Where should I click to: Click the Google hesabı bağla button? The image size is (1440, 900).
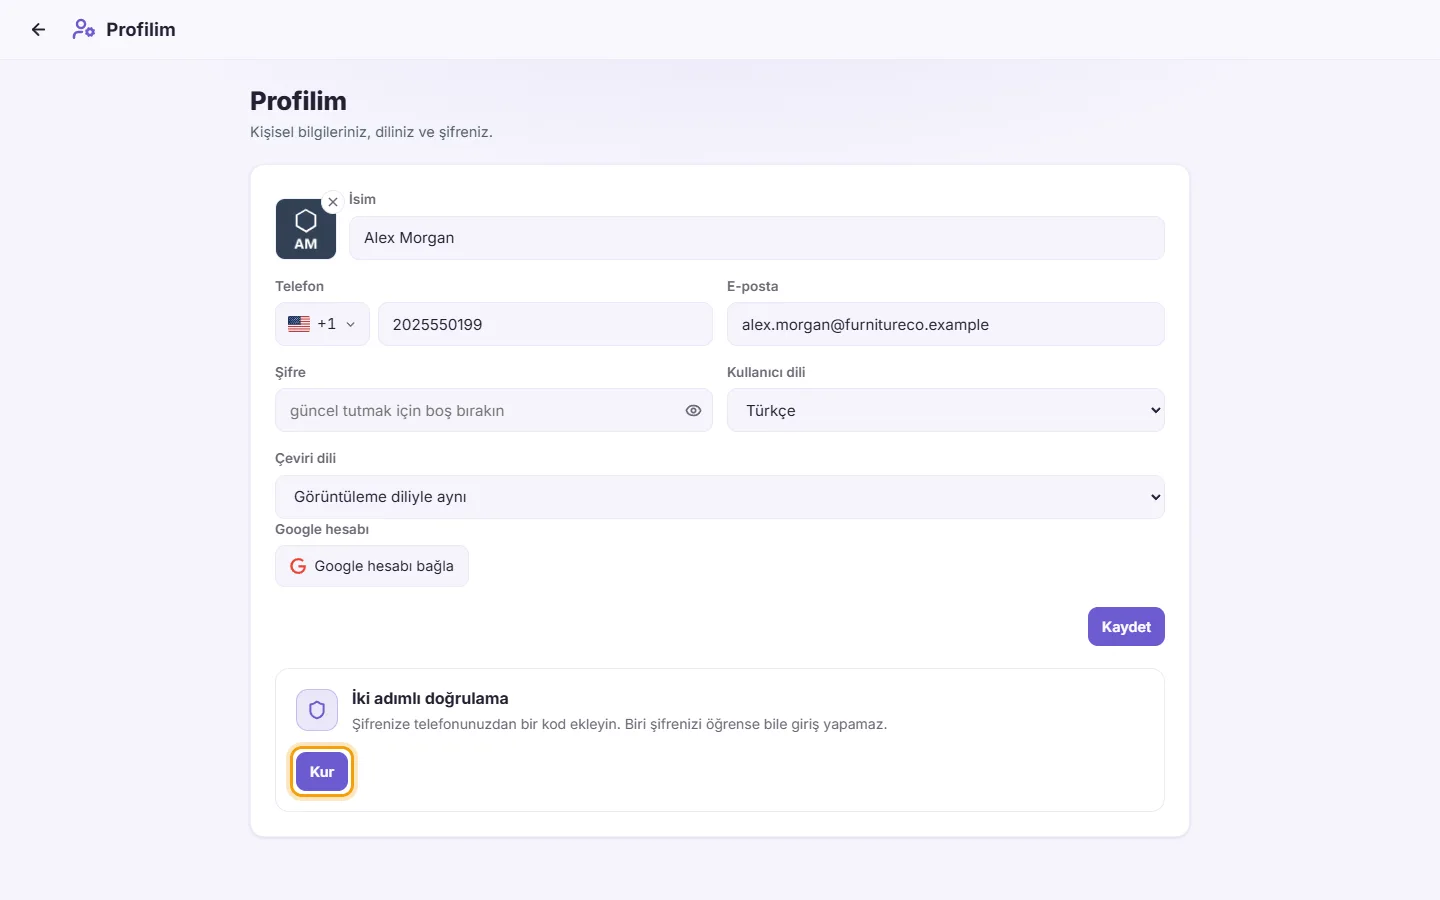point(372,566)
